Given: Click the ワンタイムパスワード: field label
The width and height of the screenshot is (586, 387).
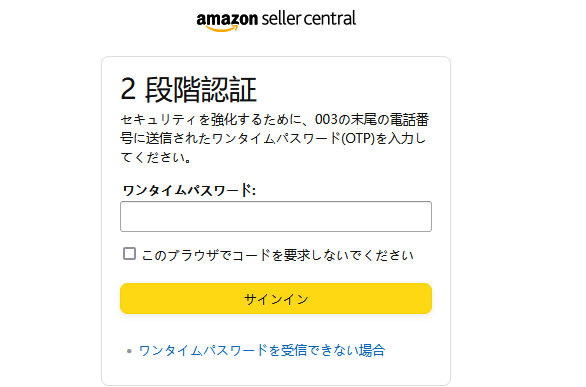Looking at the screenshot, I should pos(189,190).
